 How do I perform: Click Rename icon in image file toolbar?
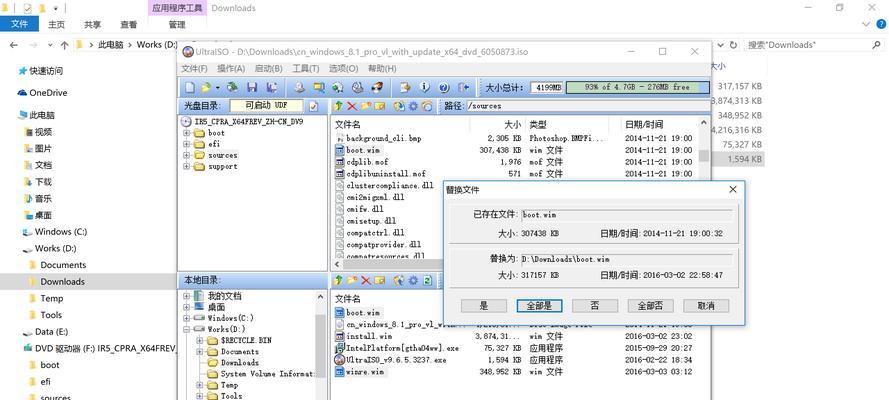[x=379, y=105]
